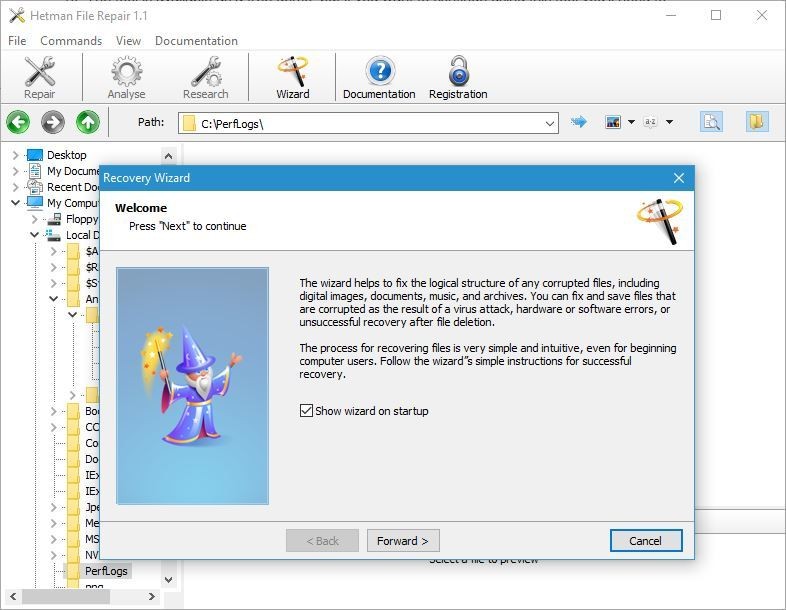This screenshot has width=786, height=610.
Task: Go back with green left arrow
Action: 18,122
